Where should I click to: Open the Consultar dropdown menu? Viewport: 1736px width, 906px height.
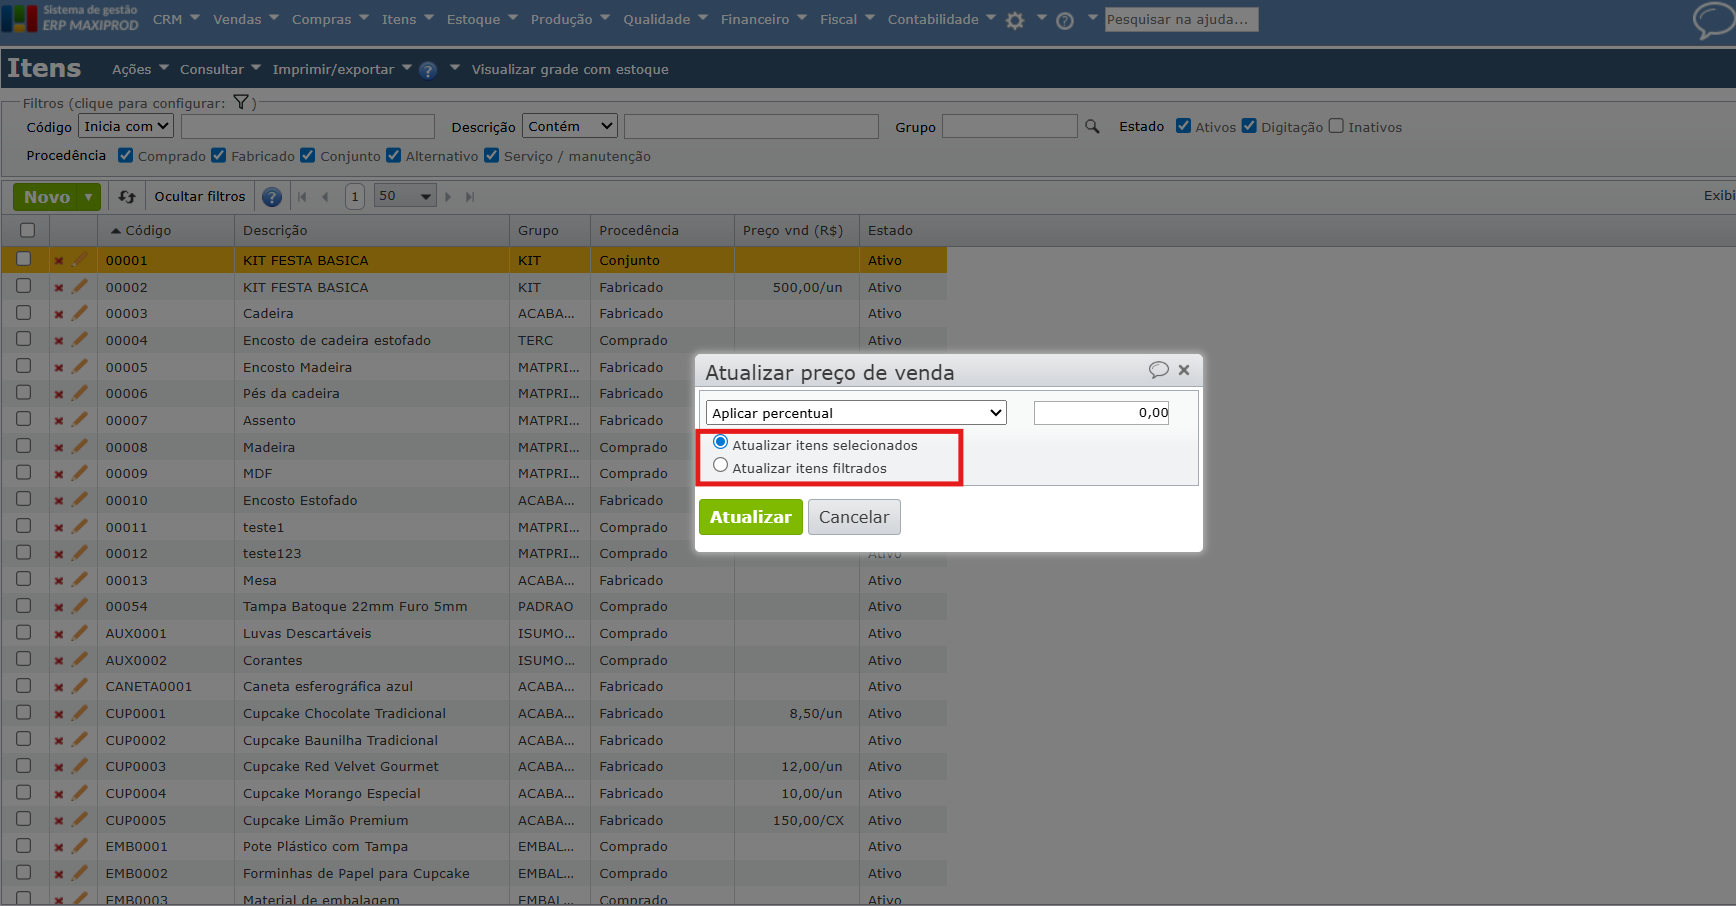tap(220, 70)
